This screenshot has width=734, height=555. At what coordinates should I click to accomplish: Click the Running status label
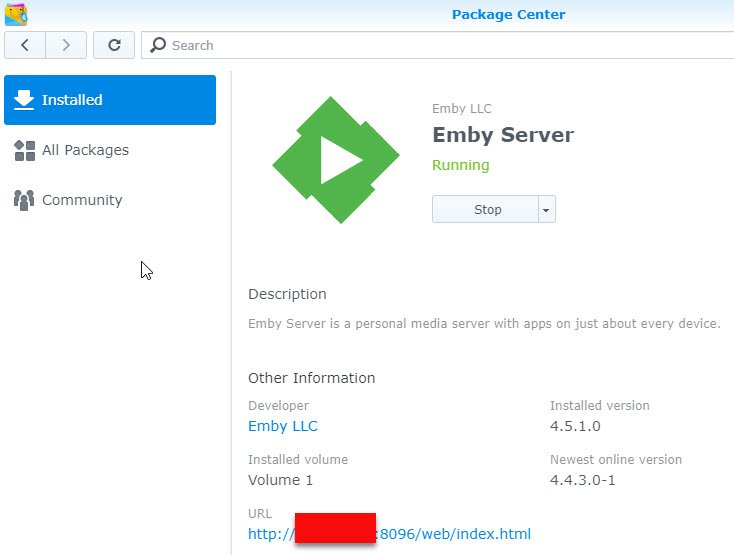(x=461, y=165)
